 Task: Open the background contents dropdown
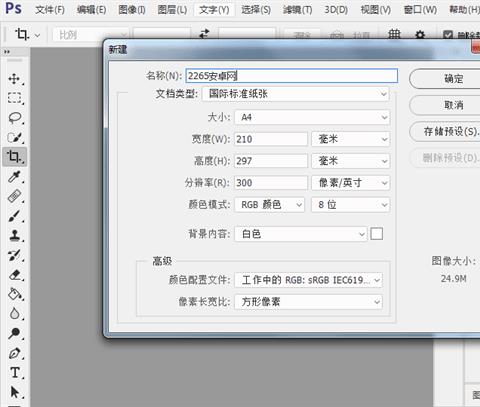click(301, 234)
